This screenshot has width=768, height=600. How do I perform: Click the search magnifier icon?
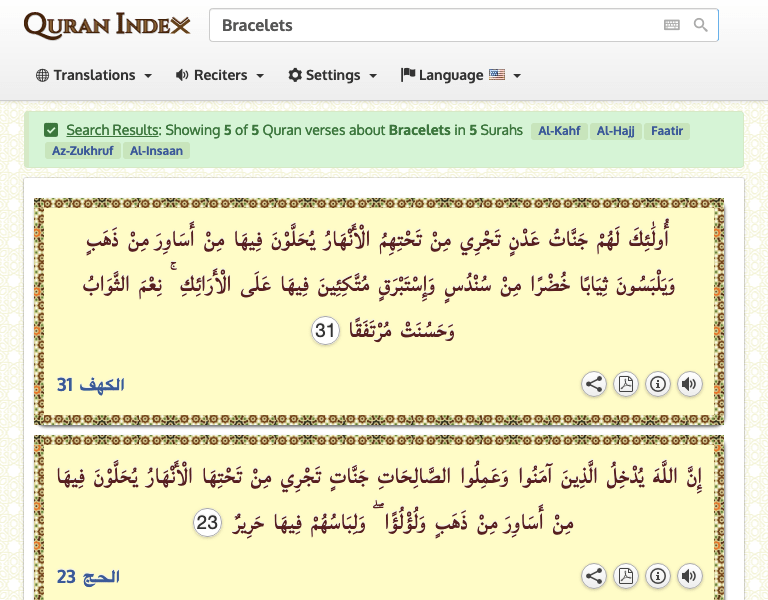[x=701, y=26]
